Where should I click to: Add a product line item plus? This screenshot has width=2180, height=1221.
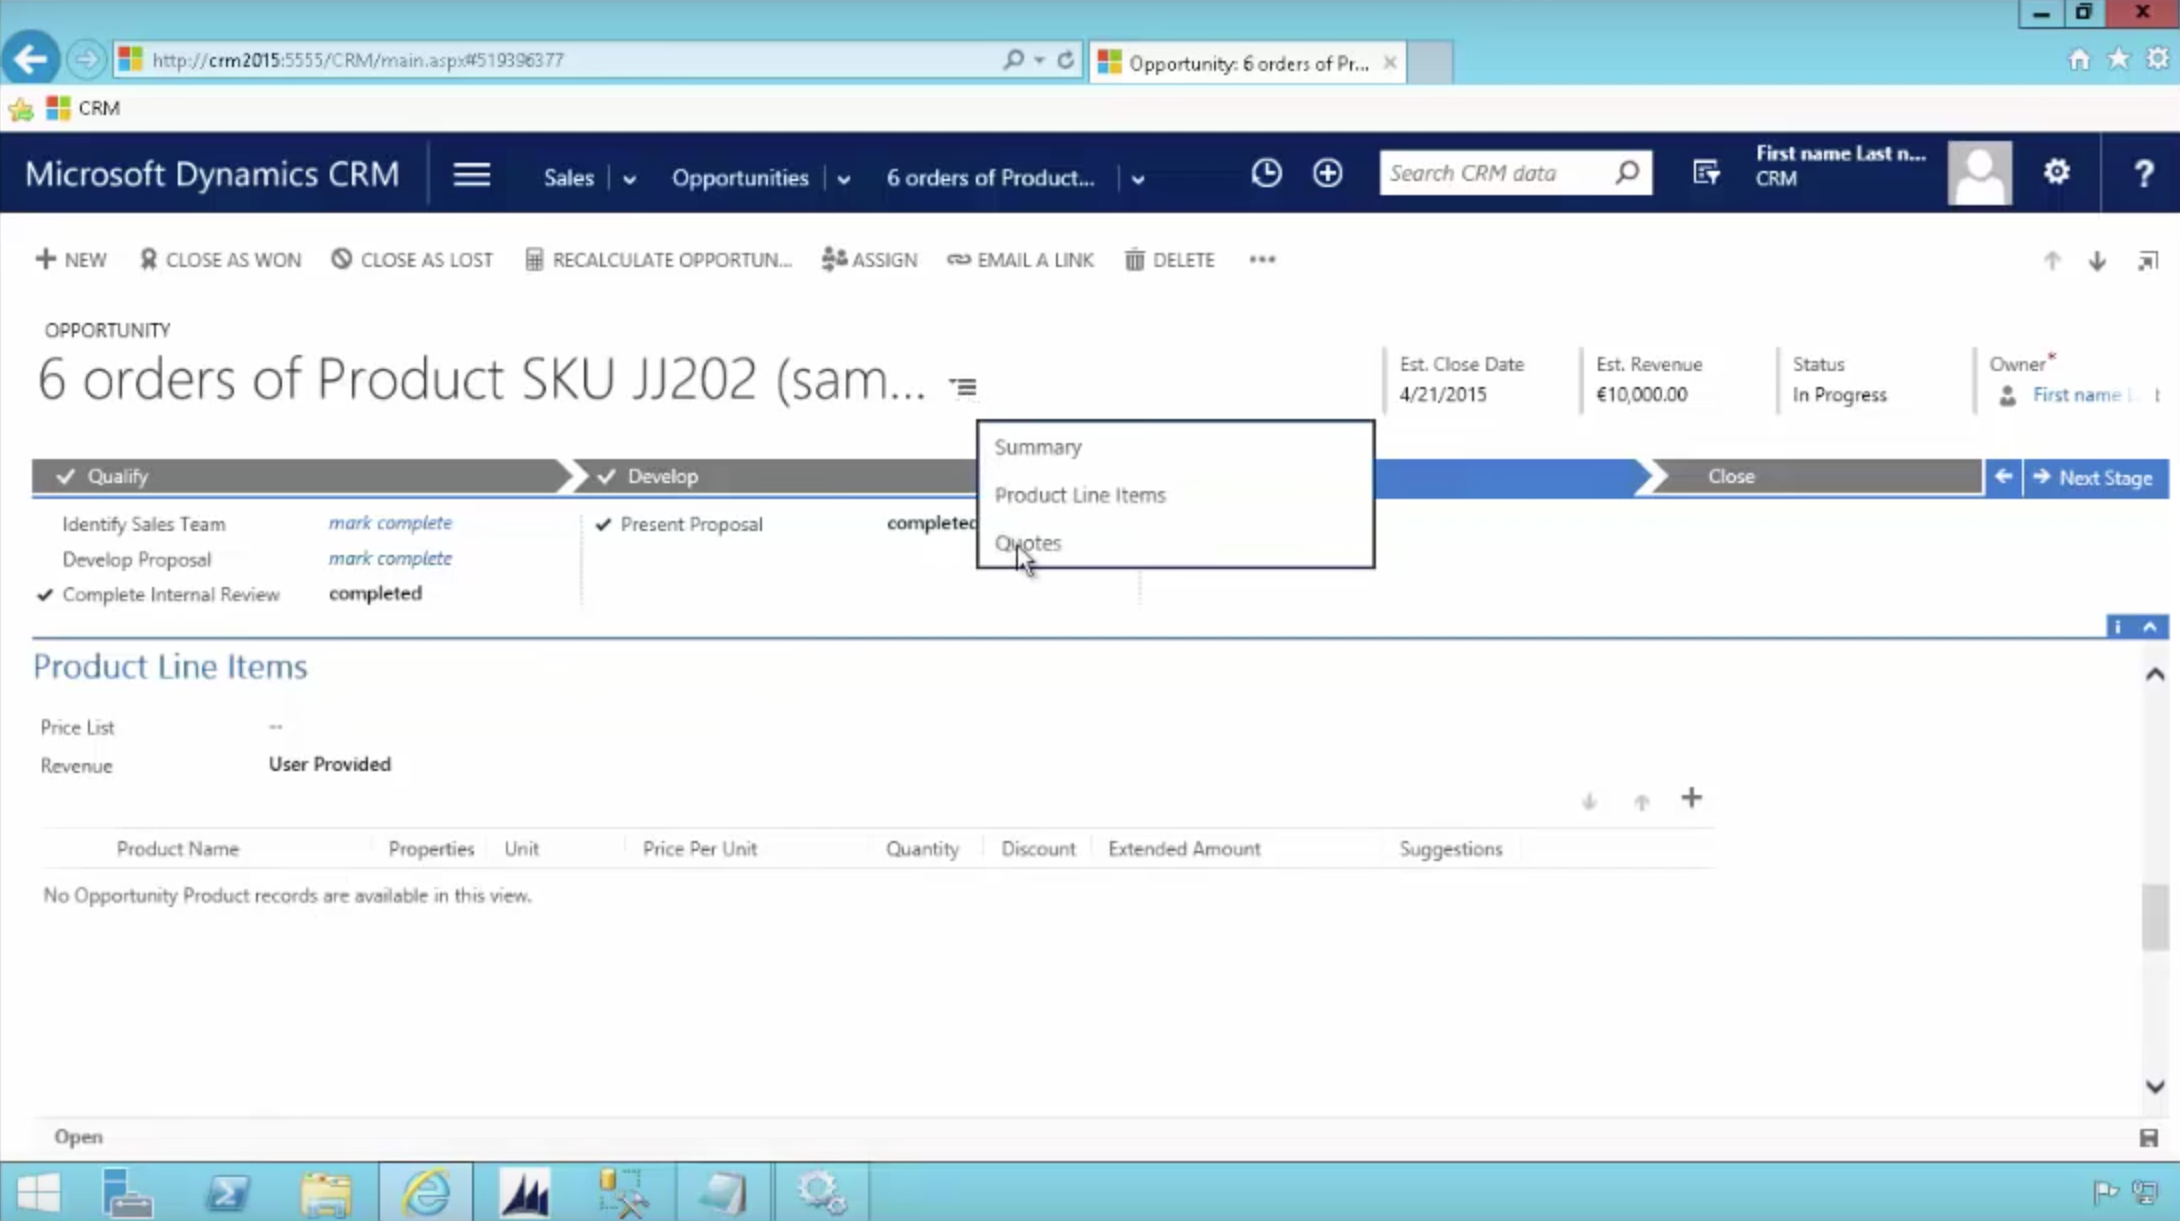(1691, 798)
